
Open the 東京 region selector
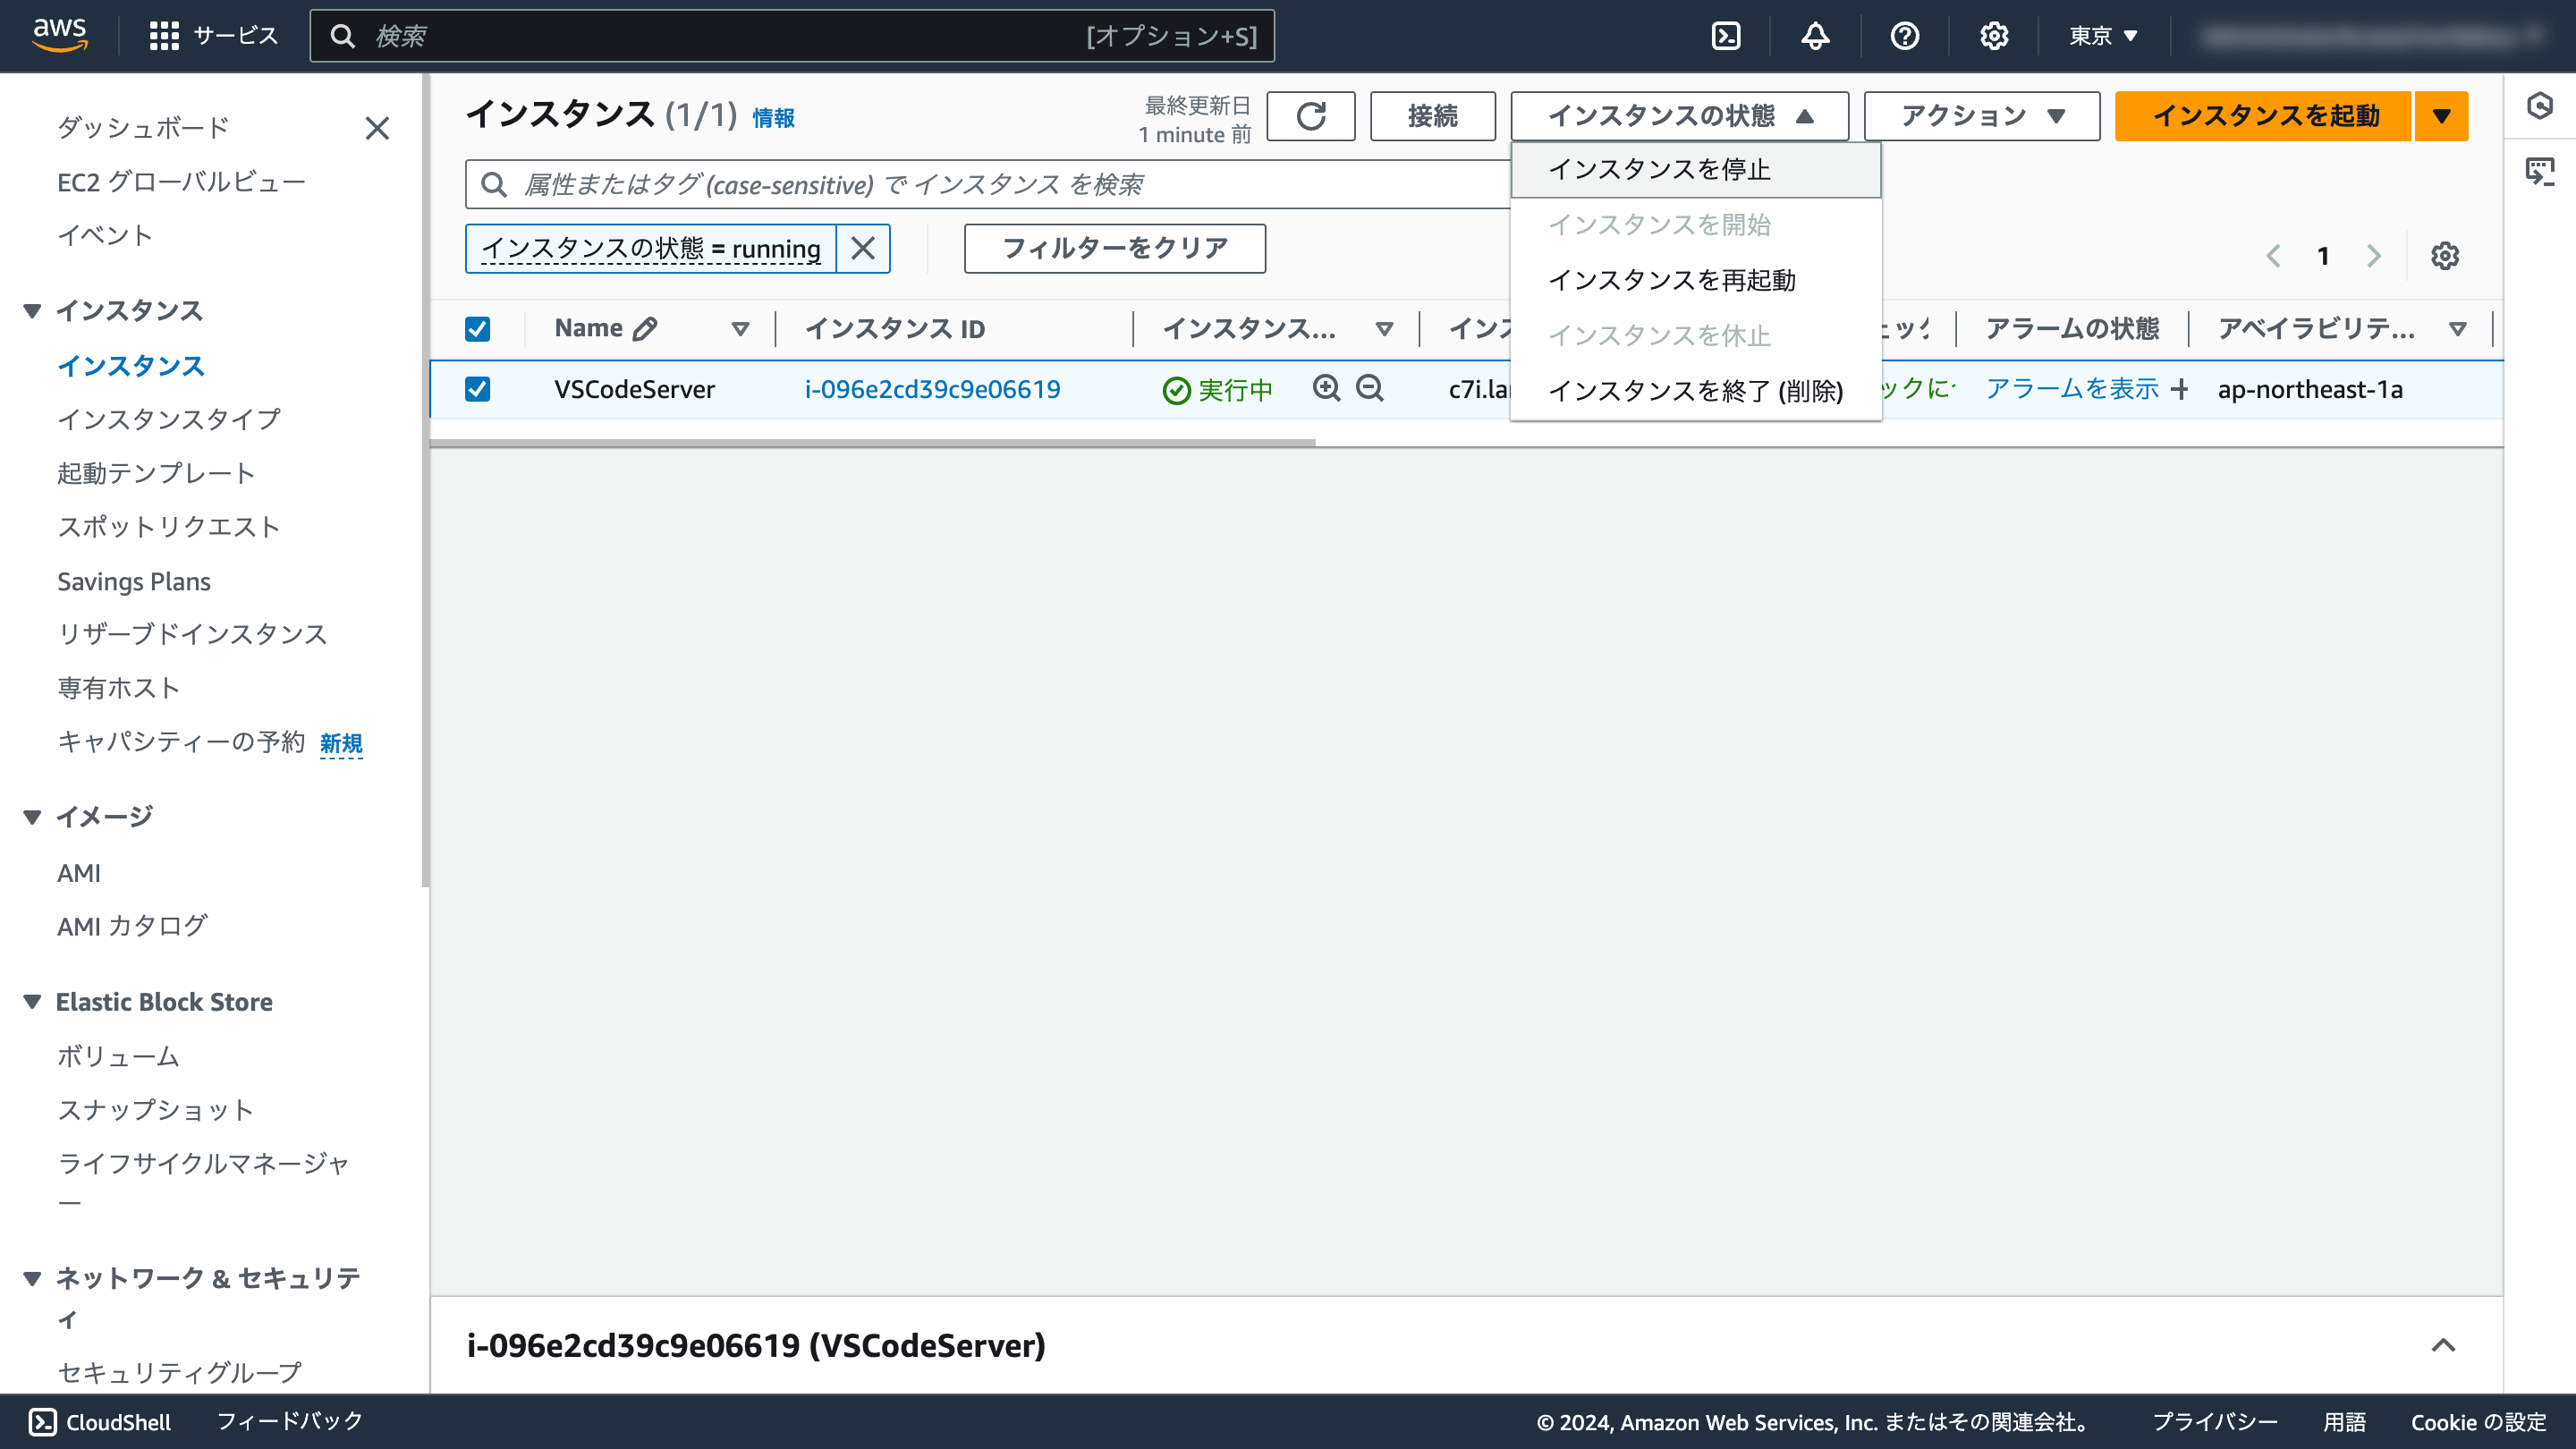click(2102, 36)
